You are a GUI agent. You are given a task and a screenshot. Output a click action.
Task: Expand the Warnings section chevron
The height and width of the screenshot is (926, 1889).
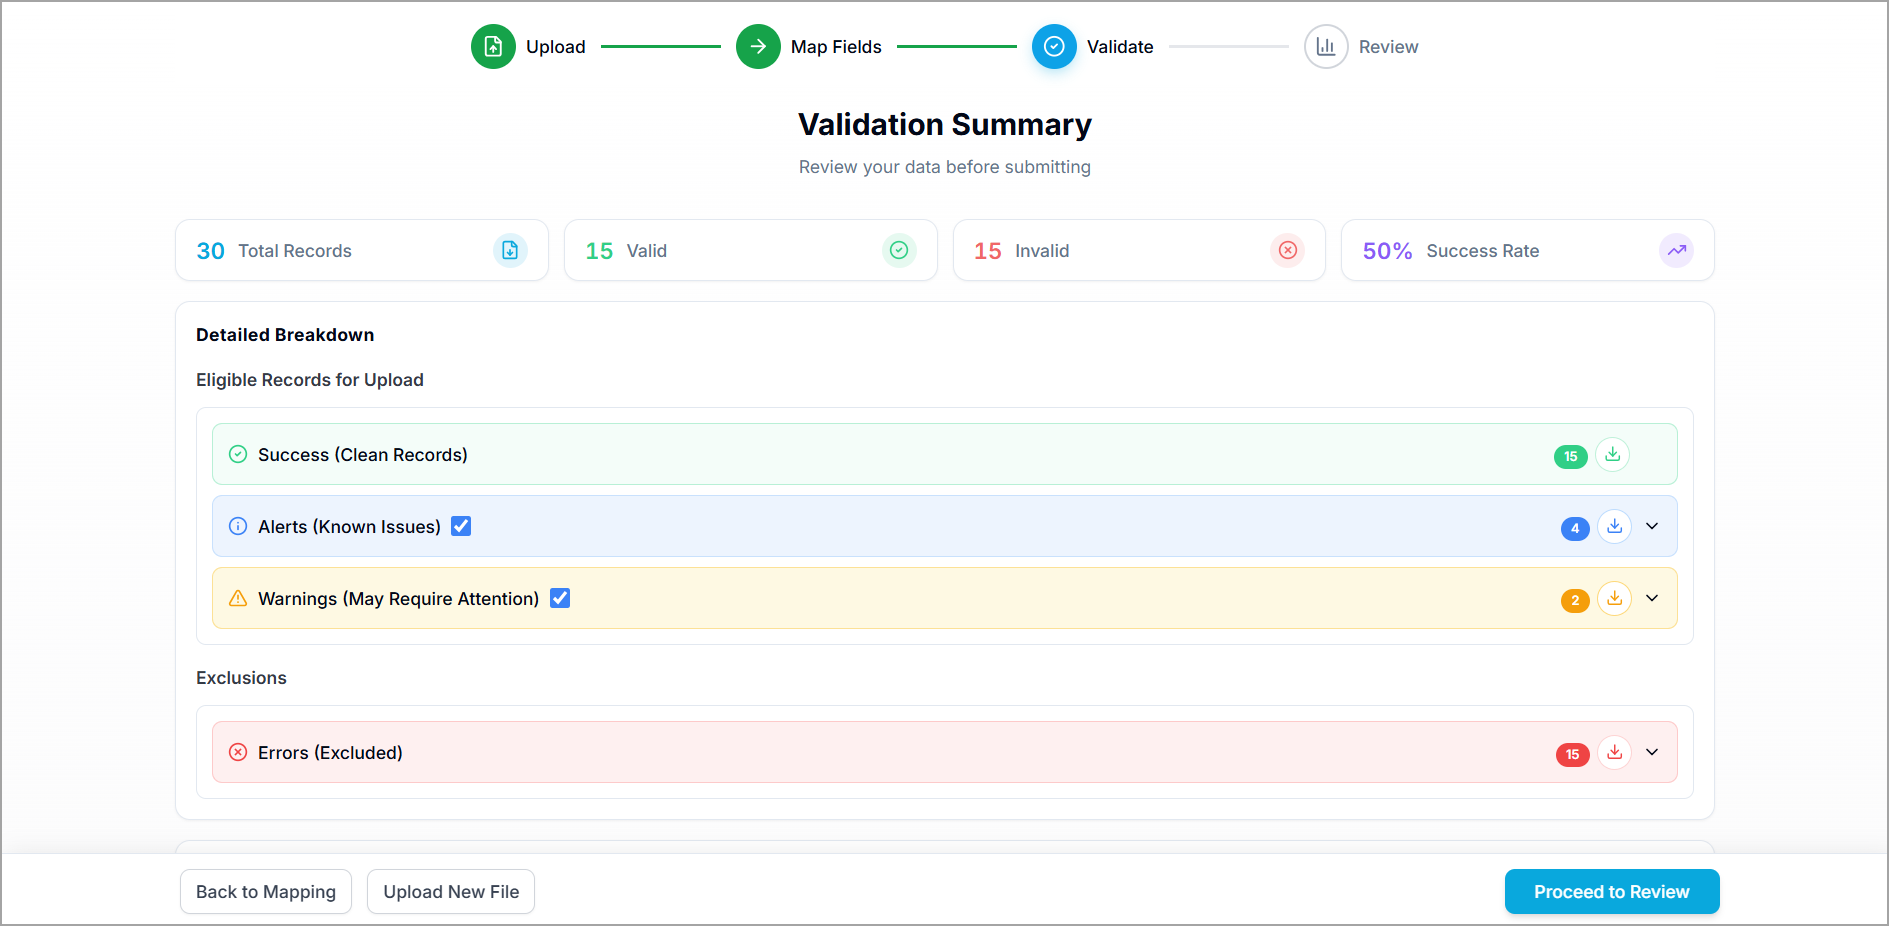1652,599
